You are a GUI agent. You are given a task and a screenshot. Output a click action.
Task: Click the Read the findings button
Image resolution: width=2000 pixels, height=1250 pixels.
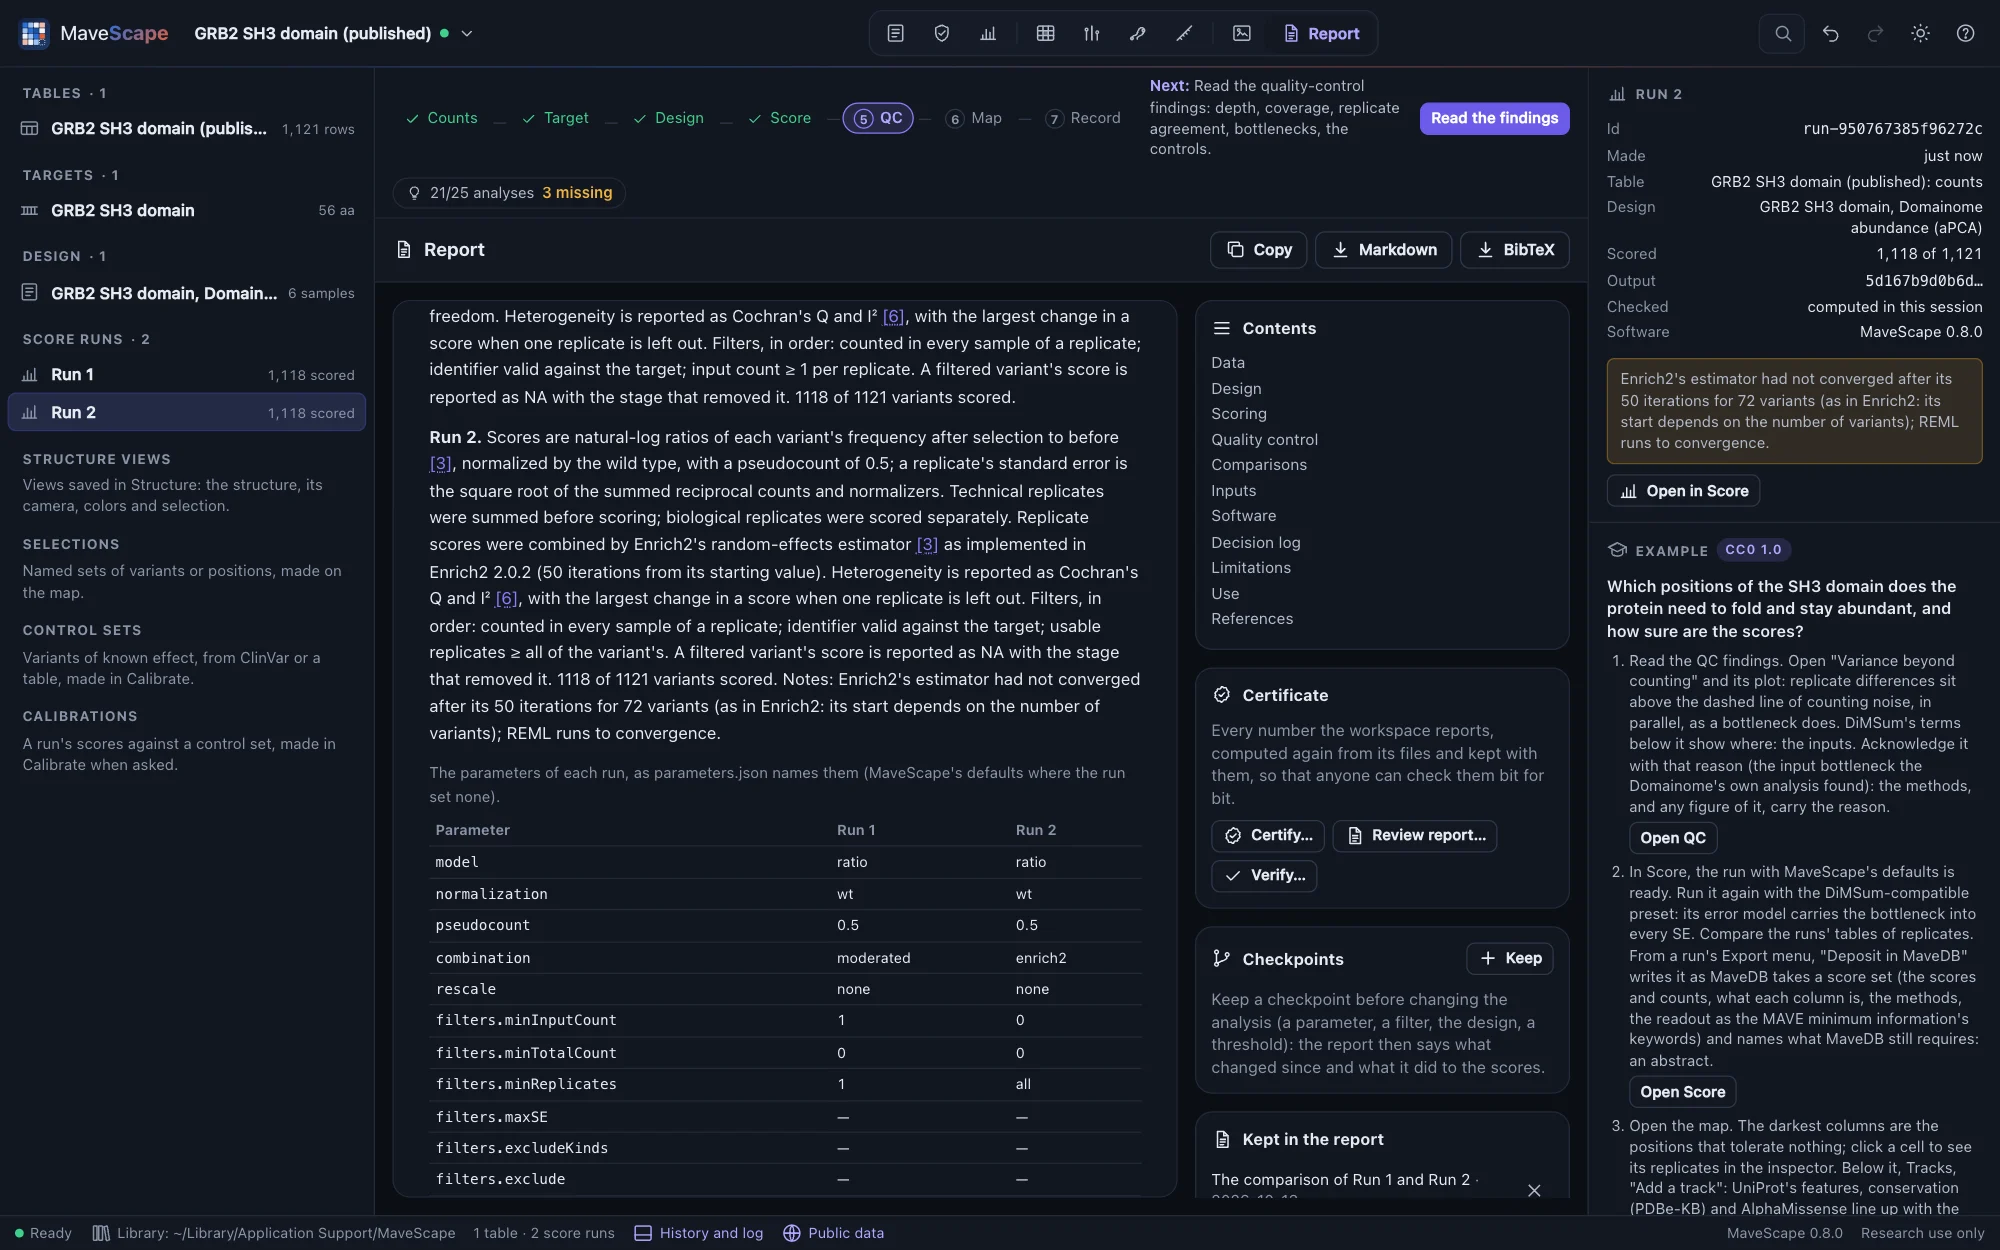(1494, 118)
